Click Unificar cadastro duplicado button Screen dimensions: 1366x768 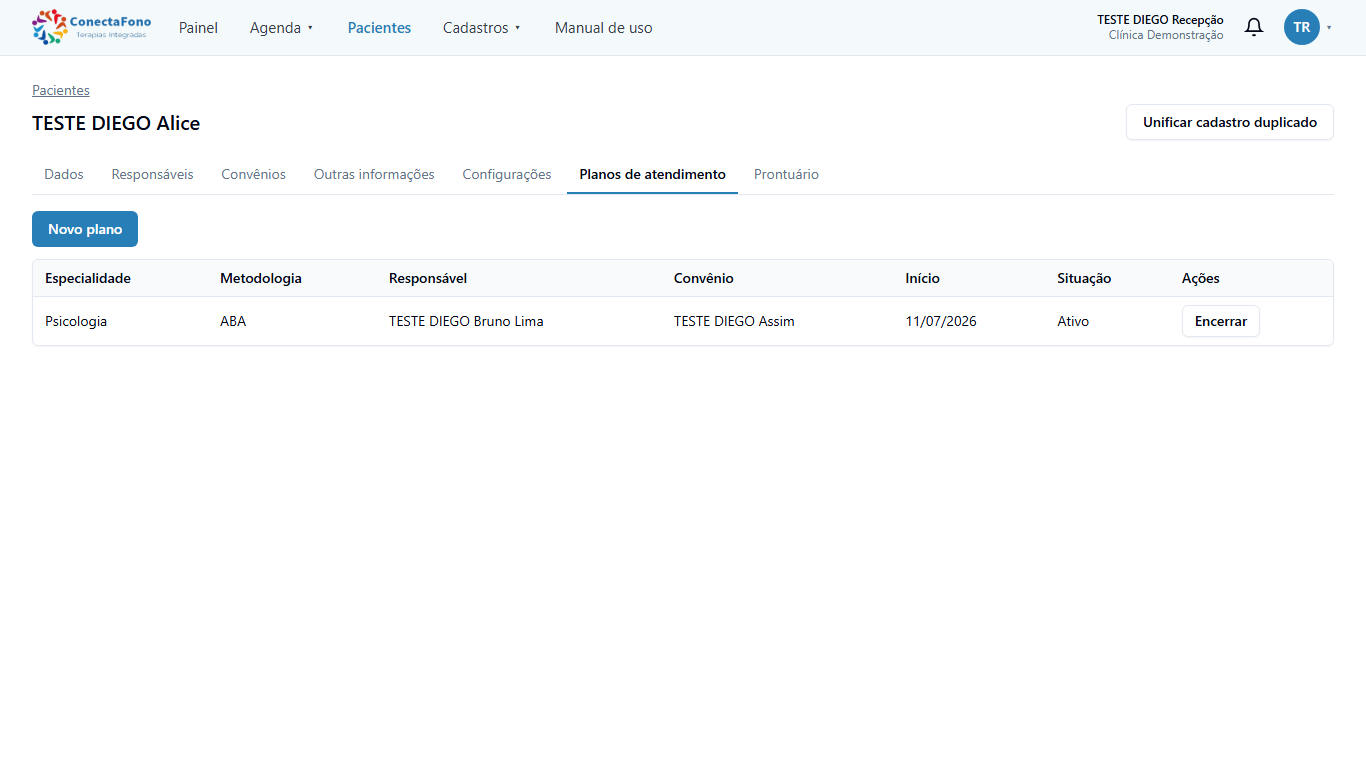tap(1229, 122)
